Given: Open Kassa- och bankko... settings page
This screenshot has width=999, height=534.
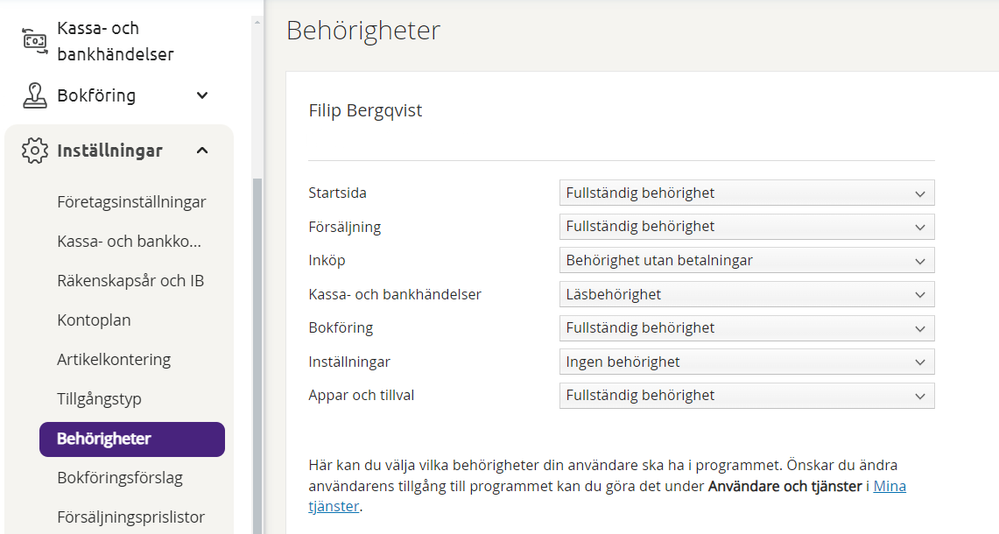Looking at the screenshot, I should click(x=129, y=242).
